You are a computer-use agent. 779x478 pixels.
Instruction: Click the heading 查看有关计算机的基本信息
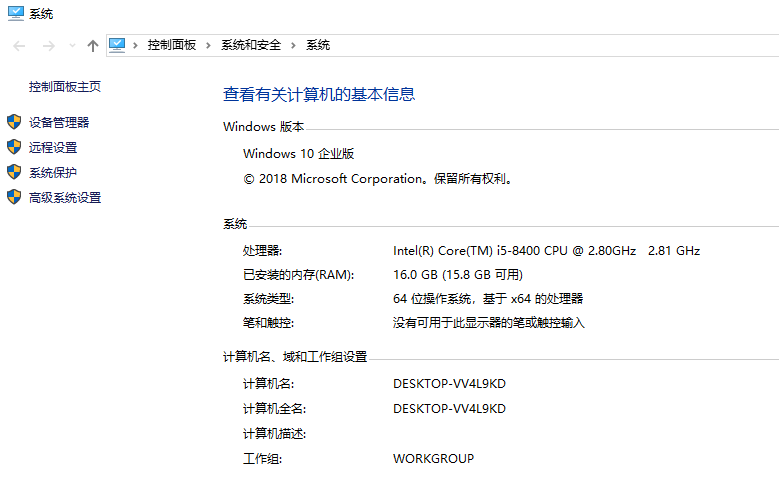(319, 94)
